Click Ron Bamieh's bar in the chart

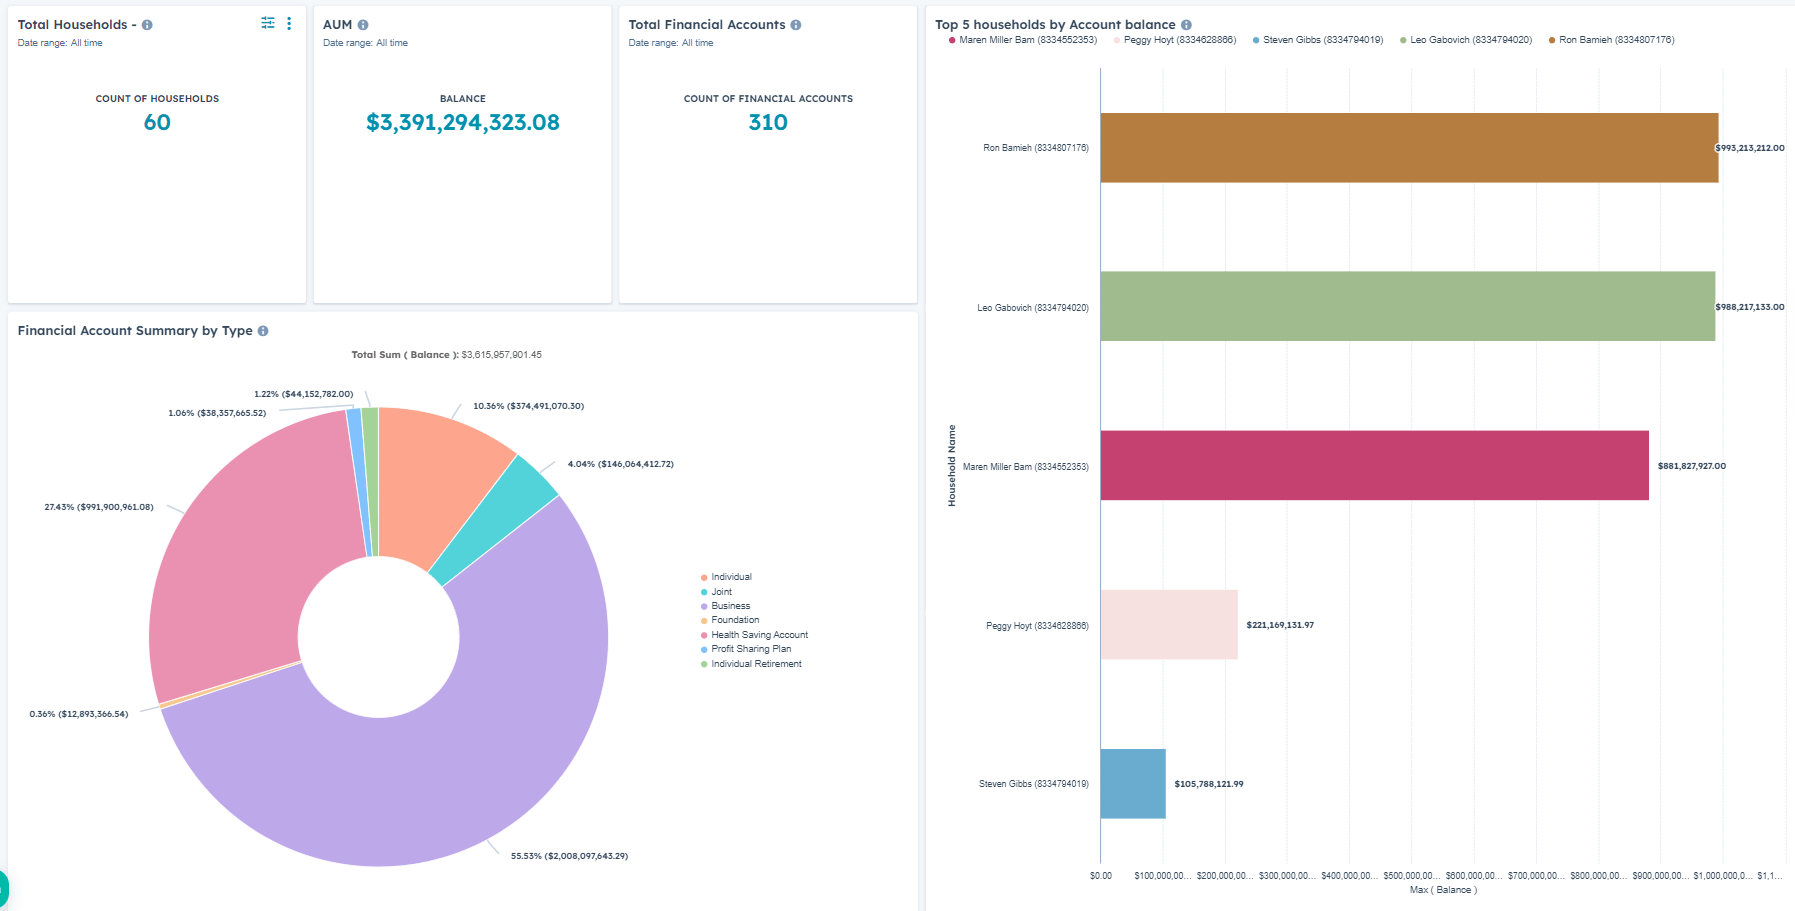1400,148
